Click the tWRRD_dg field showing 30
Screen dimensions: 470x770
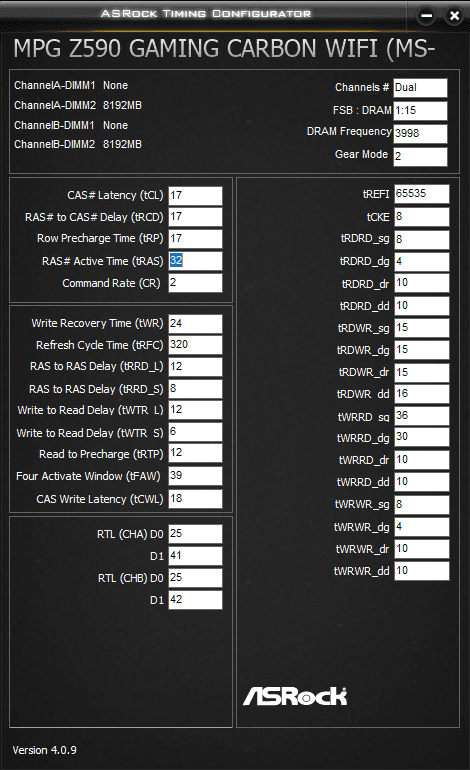pos(422,437)
